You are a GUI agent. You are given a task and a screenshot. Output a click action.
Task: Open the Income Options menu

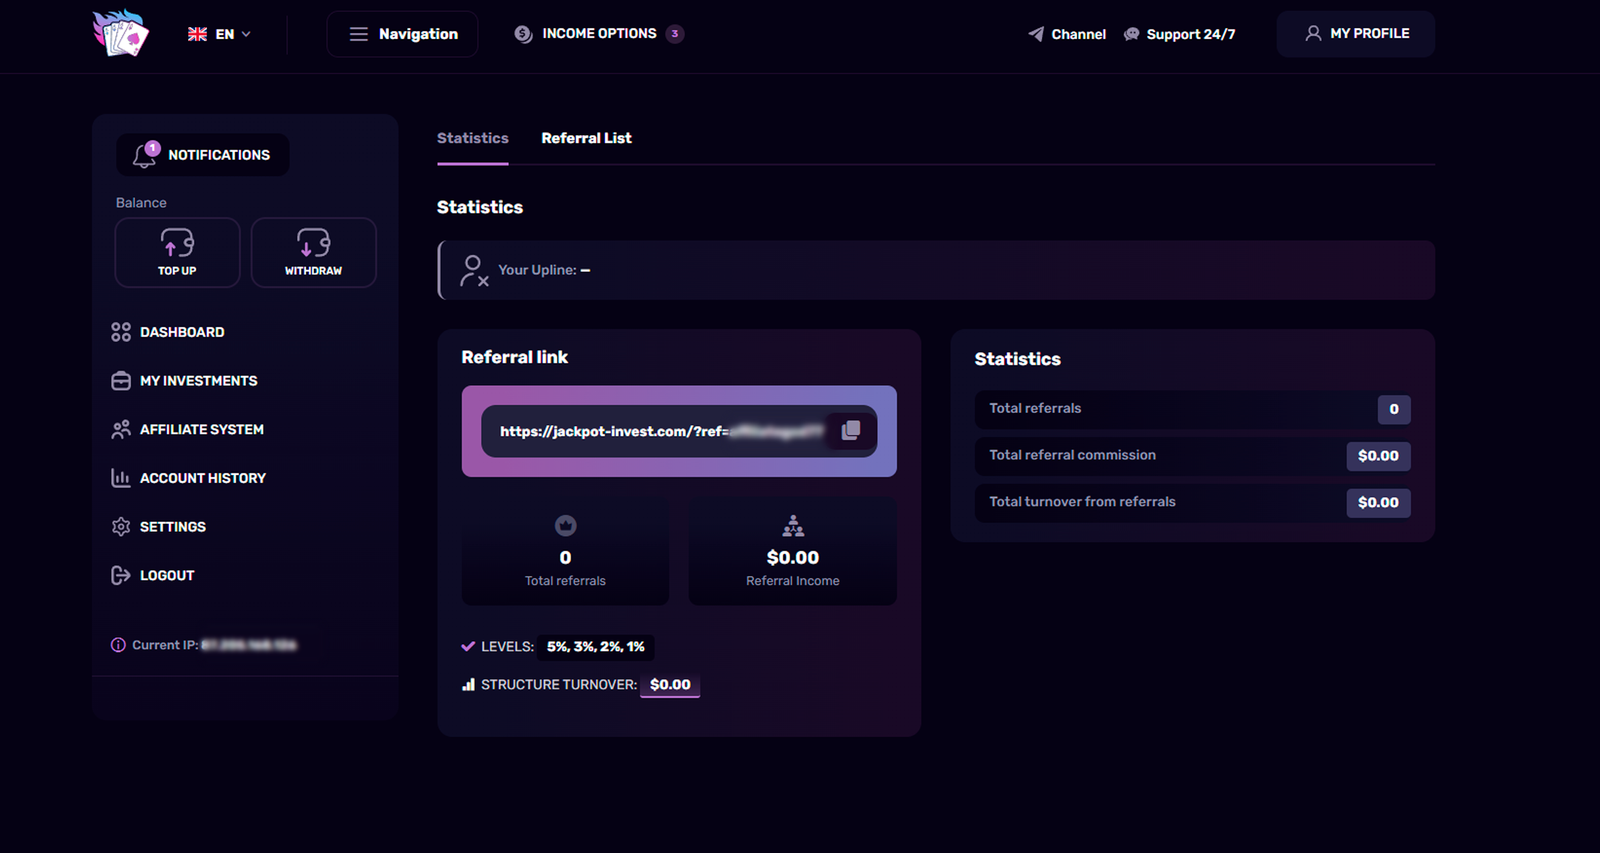pos(598,34)
